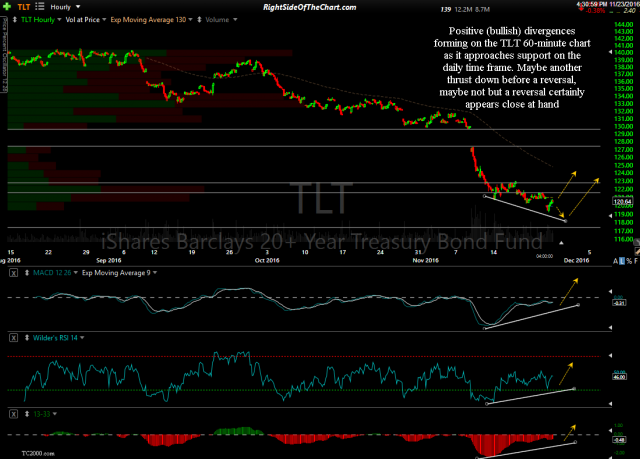Screen dimensions: 640x459
Task: Click the green plus add-indicator icon
Action: [x=7, y=7]
